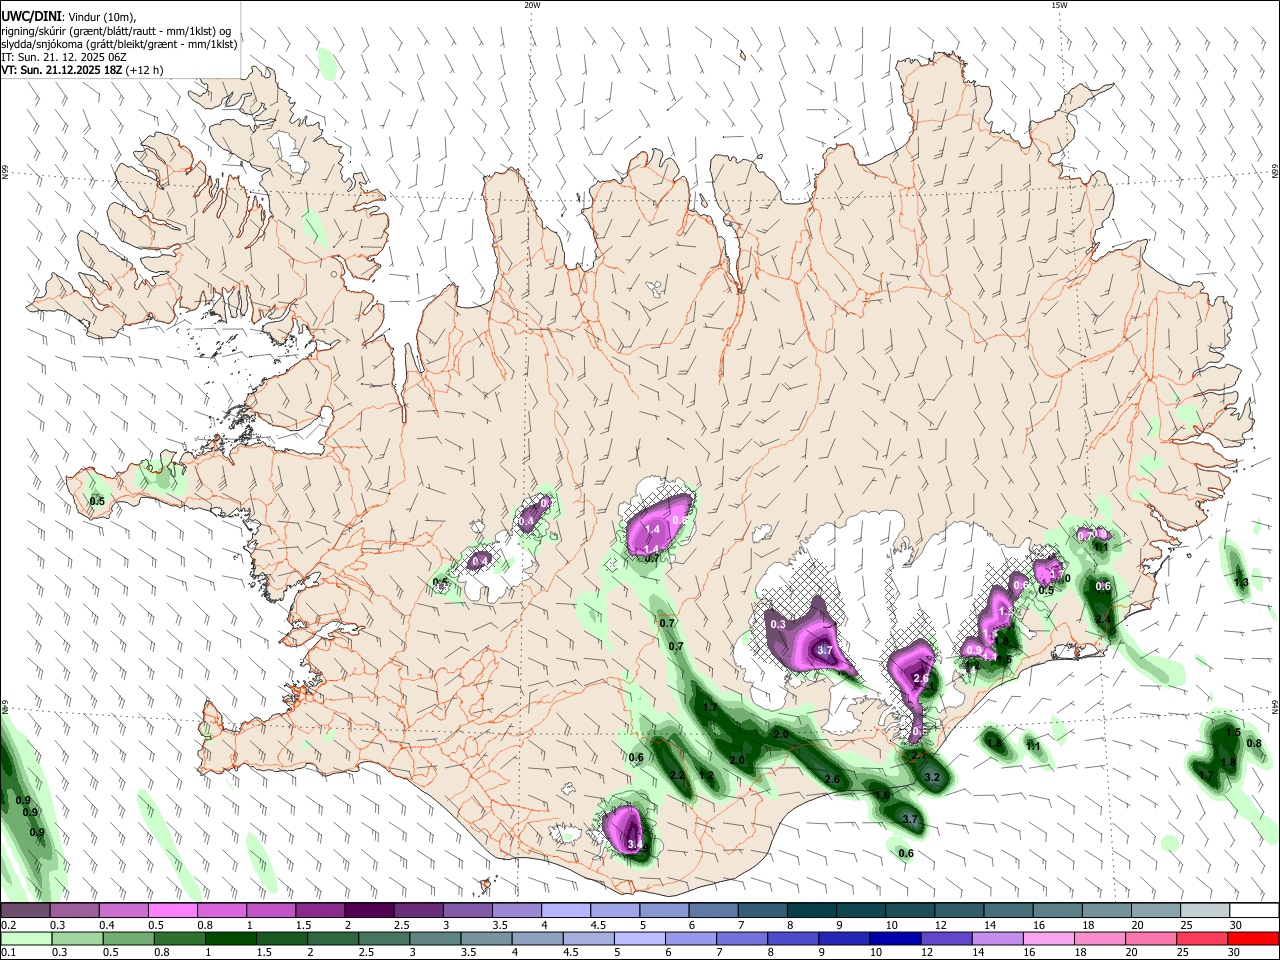This screenshot has width=1280, height=960.
Task: Click the '2.4' rain value in the east
Action: (1104, 620)
